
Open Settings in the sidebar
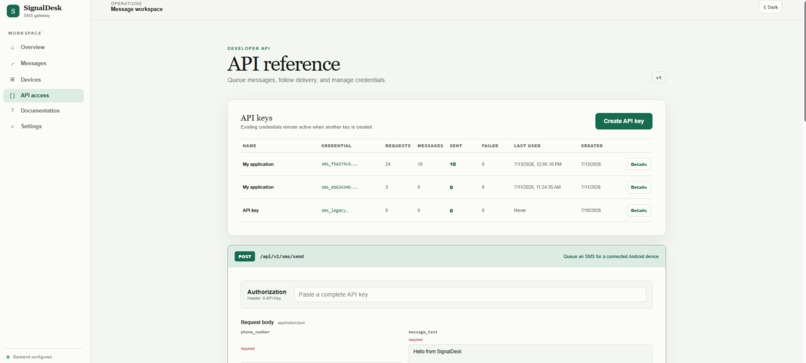tap(43, 126)
